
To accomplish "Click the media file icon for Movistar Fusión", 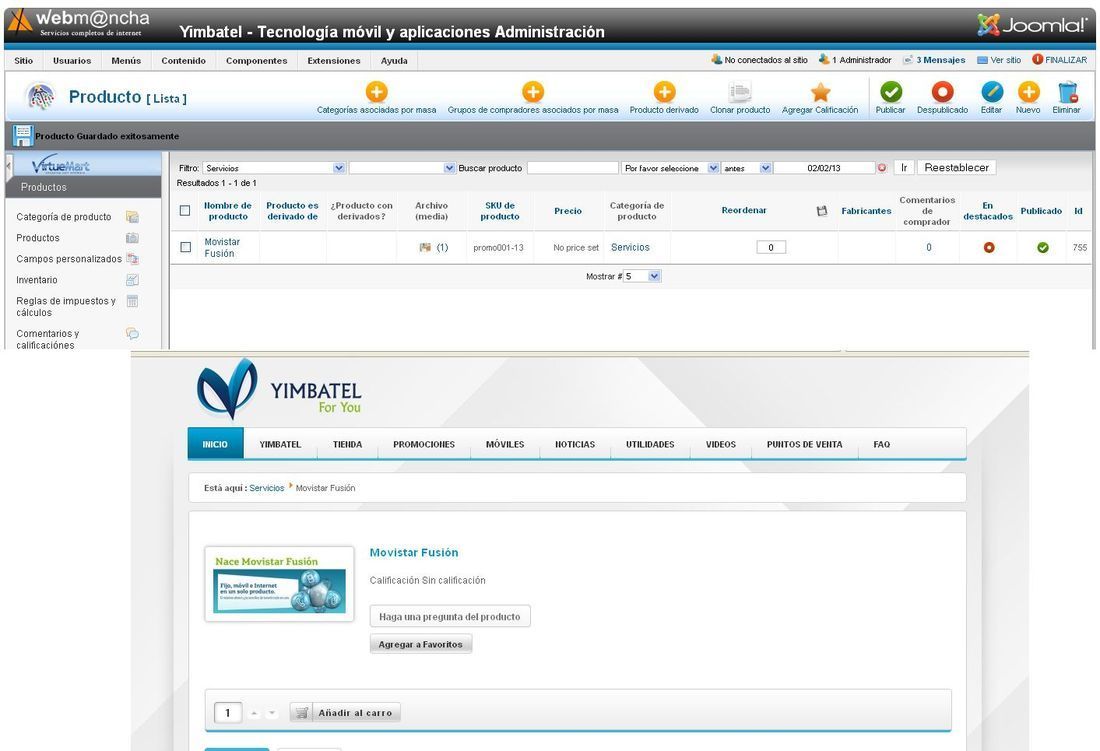I will click(x=424, y=248).
